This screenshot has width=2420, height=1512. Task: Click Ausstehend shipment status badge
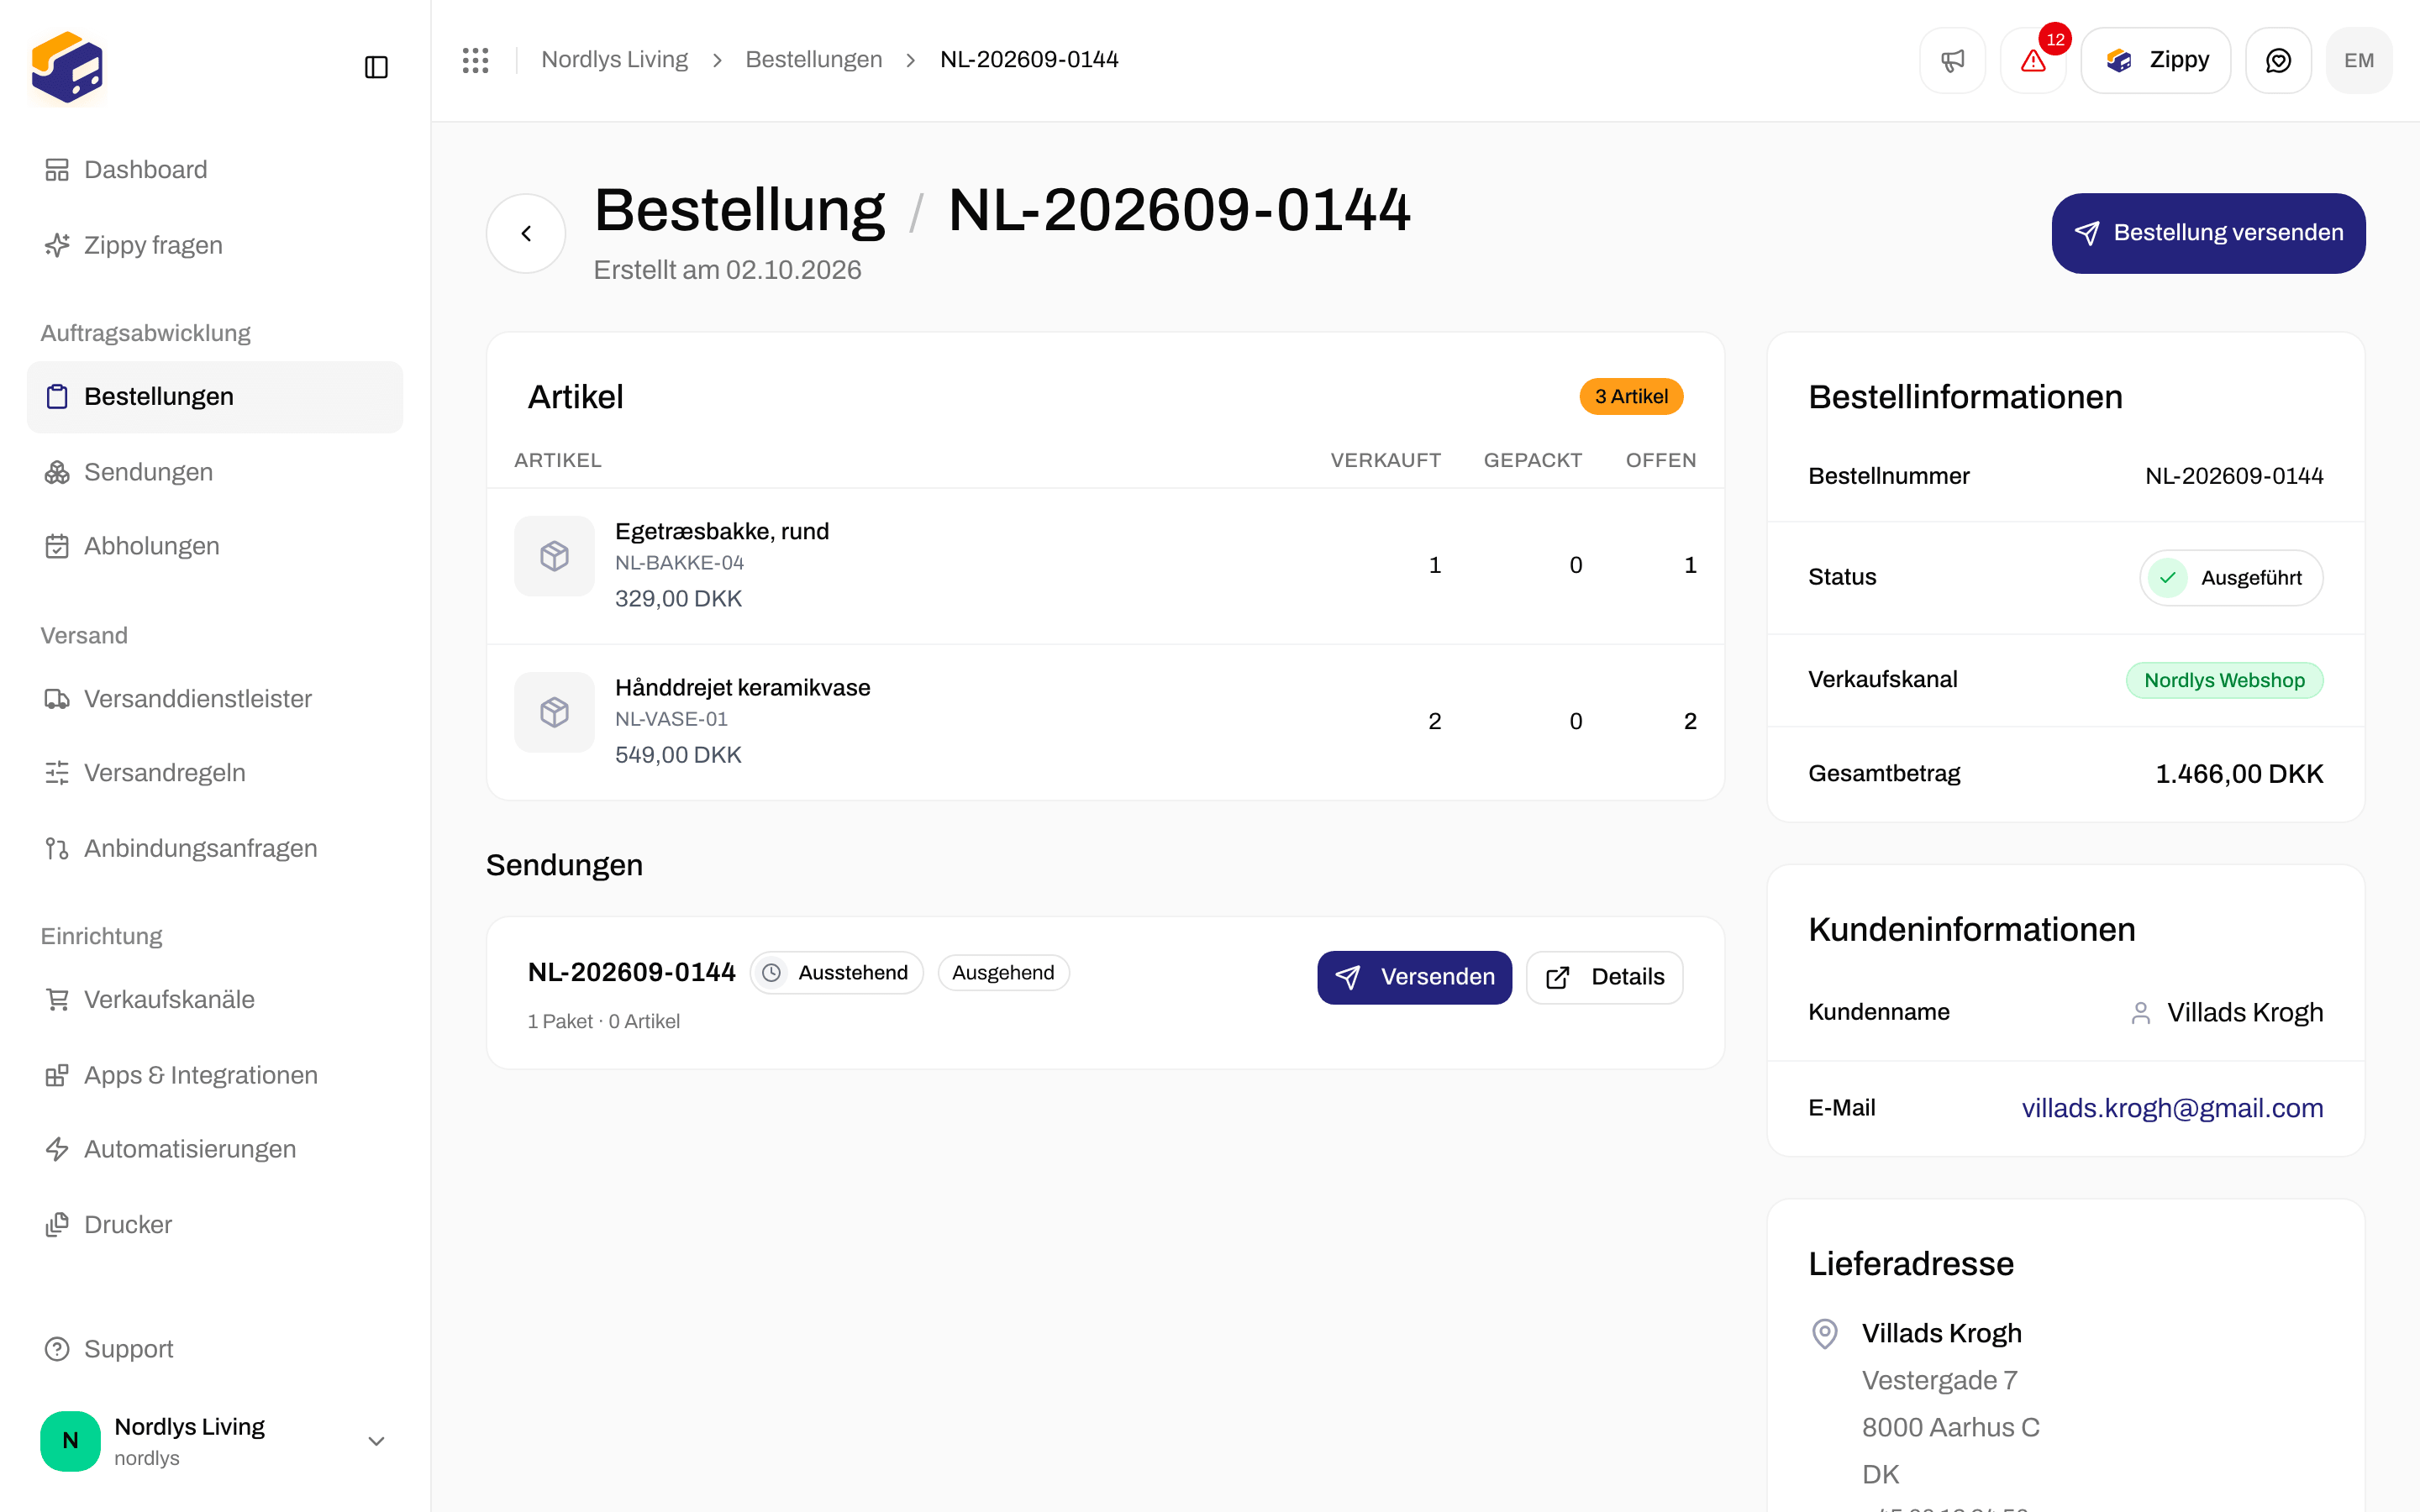coord(836,973)
